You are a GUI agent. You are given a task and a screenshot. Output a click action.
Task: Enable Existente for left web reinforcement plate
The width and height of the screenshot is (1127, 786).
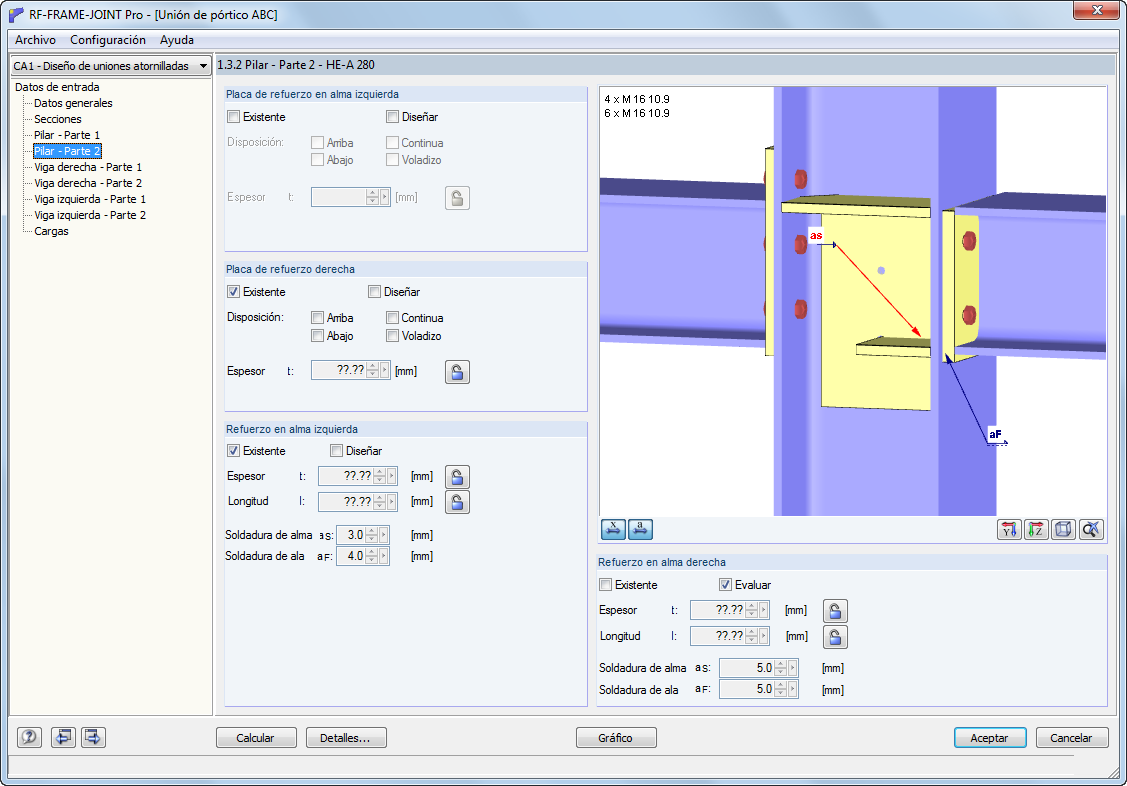(x=234, y=116)
